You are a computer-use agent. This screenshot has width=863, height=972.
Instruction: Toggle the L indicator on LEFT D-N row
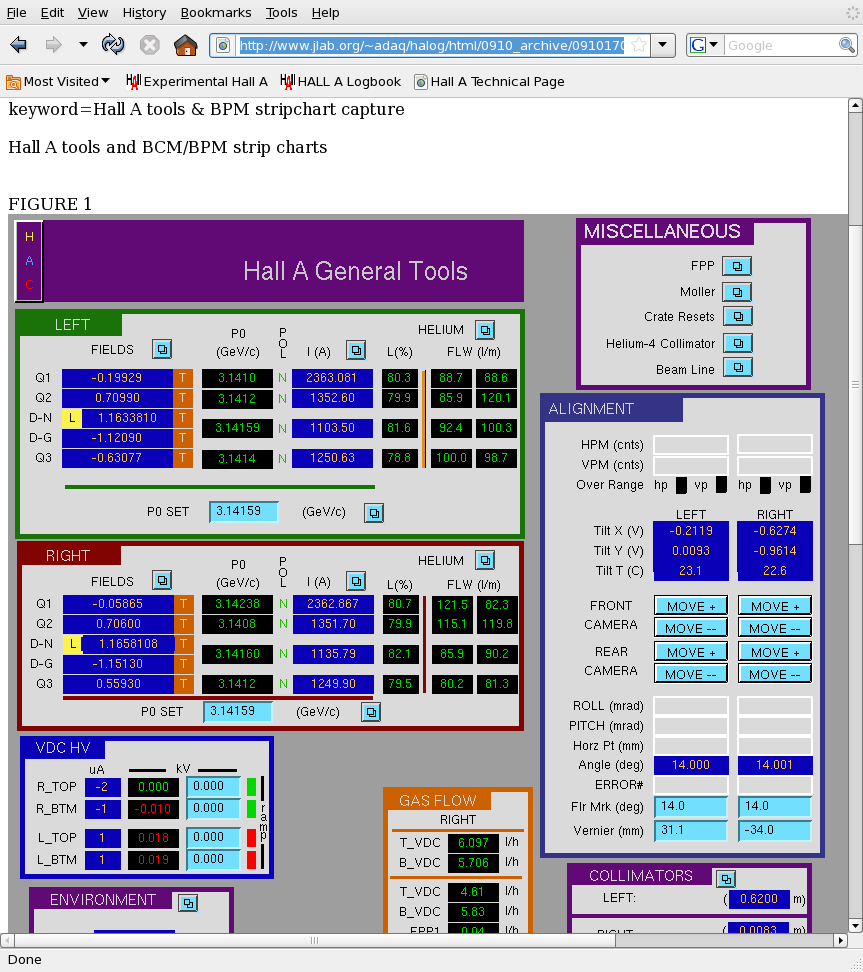coord(71,418)
